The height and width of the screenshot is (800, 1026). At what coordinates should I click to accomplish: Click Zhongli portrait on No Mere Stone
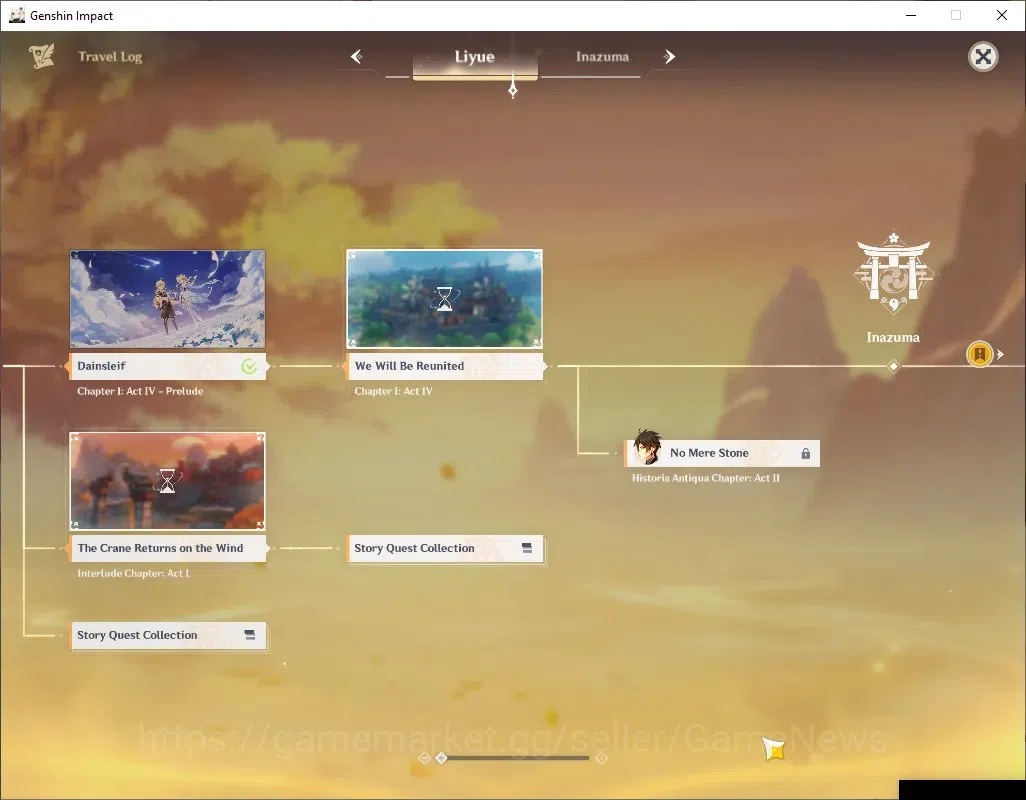point(648,448)
